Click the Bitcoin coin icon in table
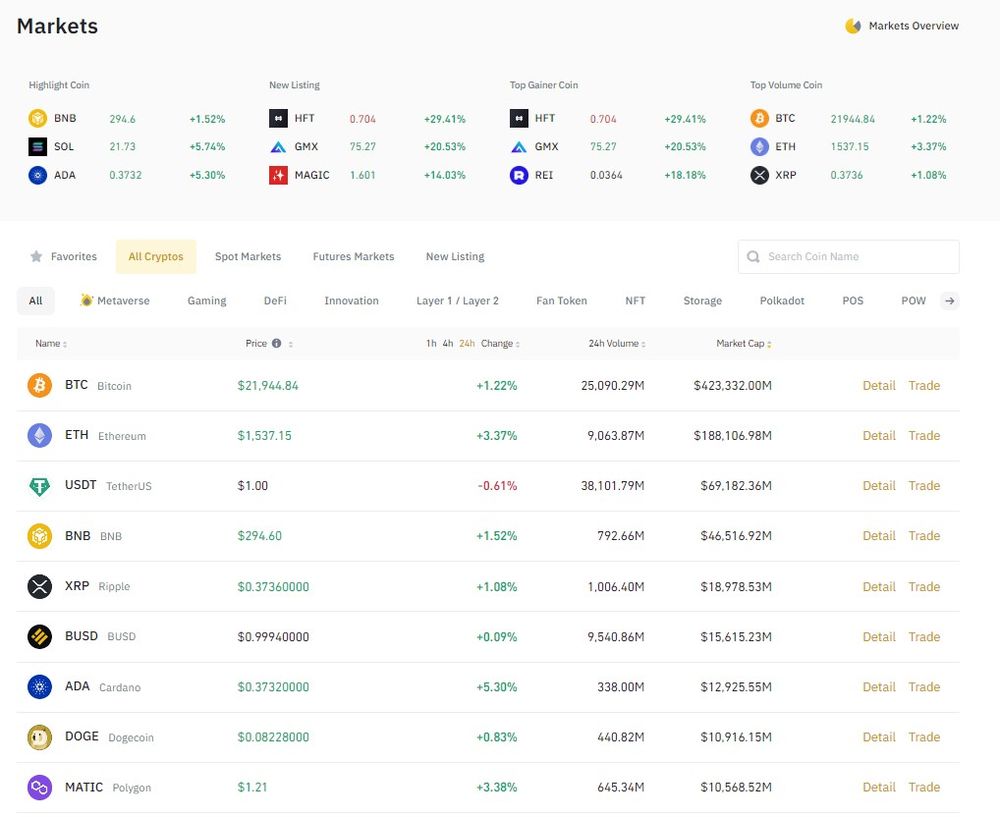This screenshot has width=1000, height=817. point(40,385)
